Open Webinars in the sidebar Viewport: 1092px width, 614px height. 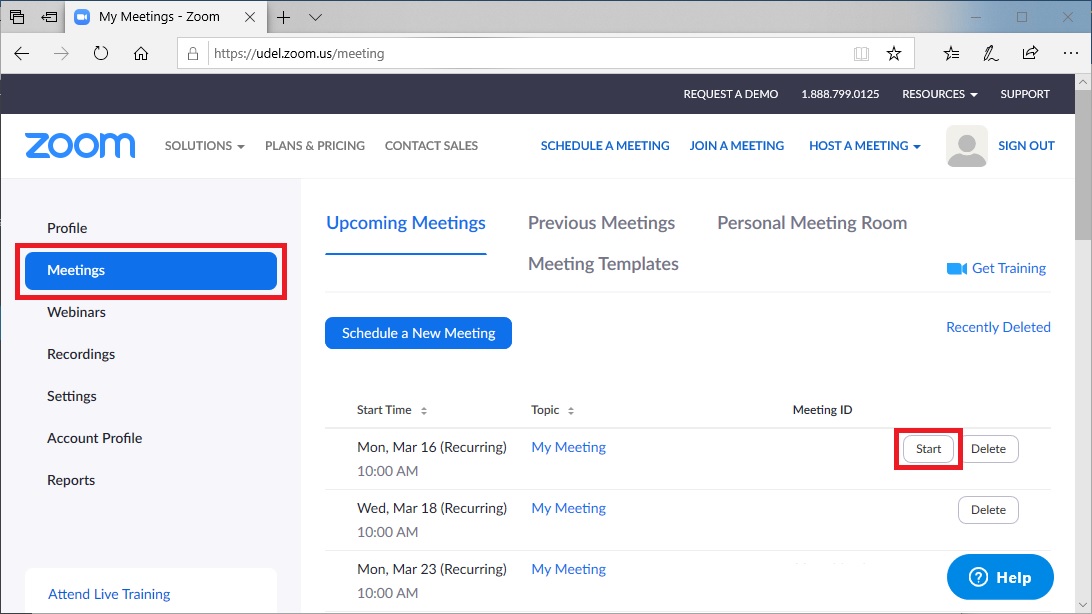coord(76,313)
